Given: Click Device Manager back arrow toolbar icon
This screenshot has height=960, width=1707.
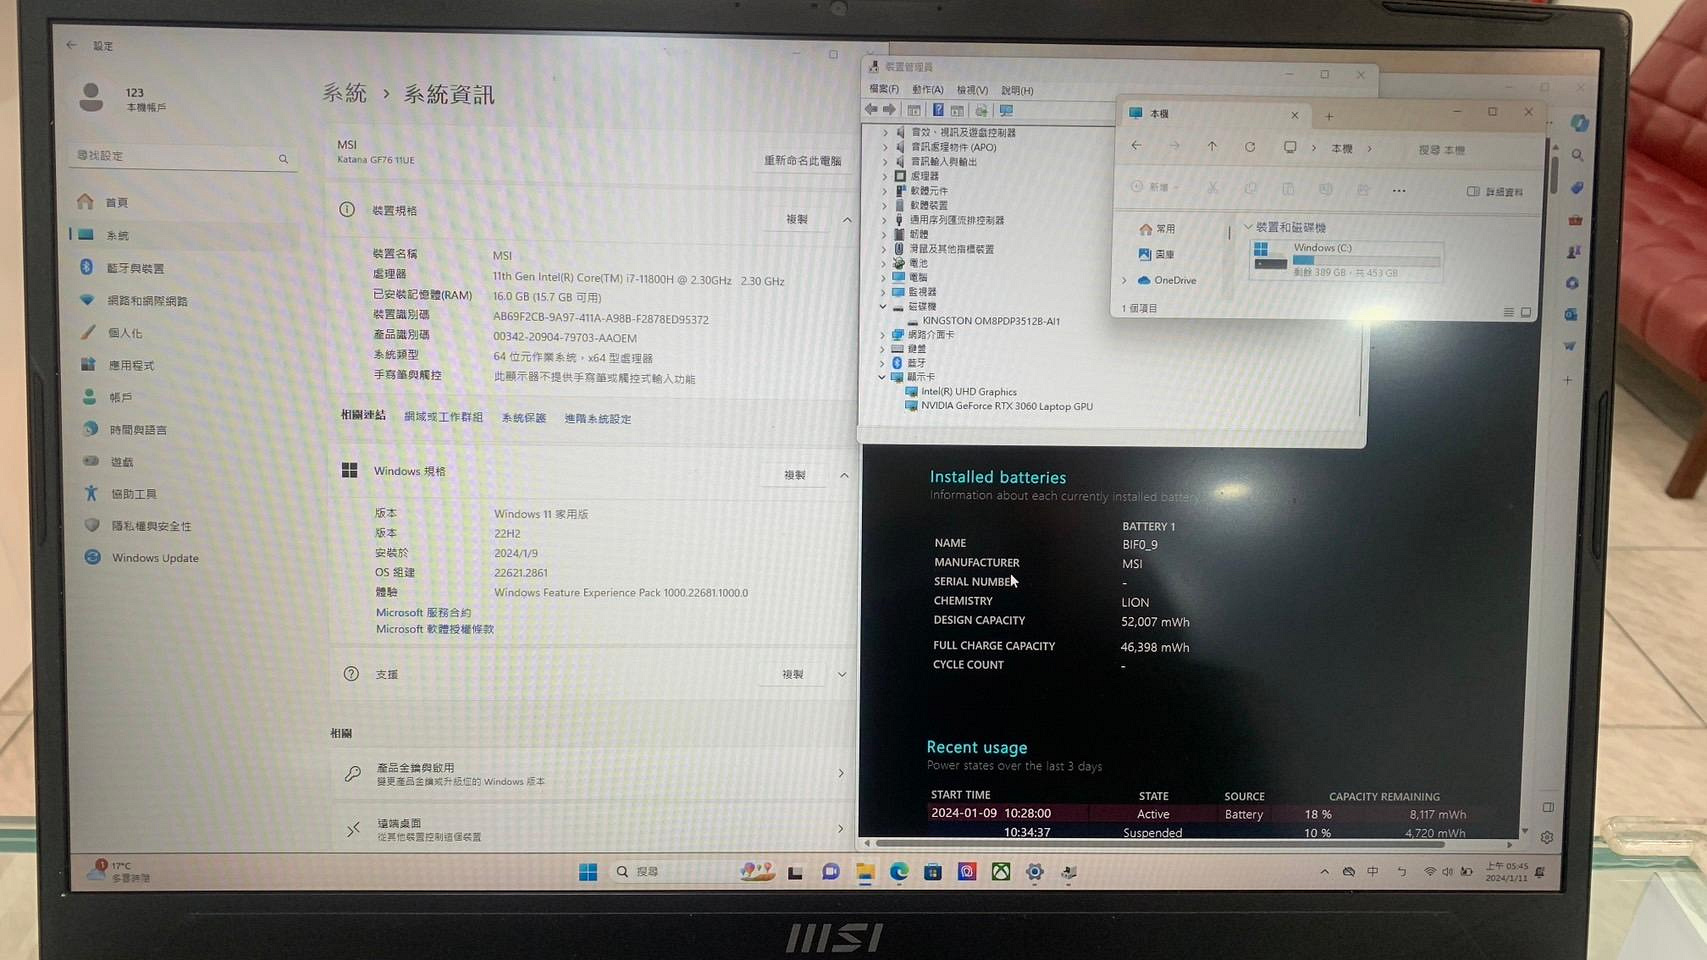Looking at the screenshot, I should point(872,110).
